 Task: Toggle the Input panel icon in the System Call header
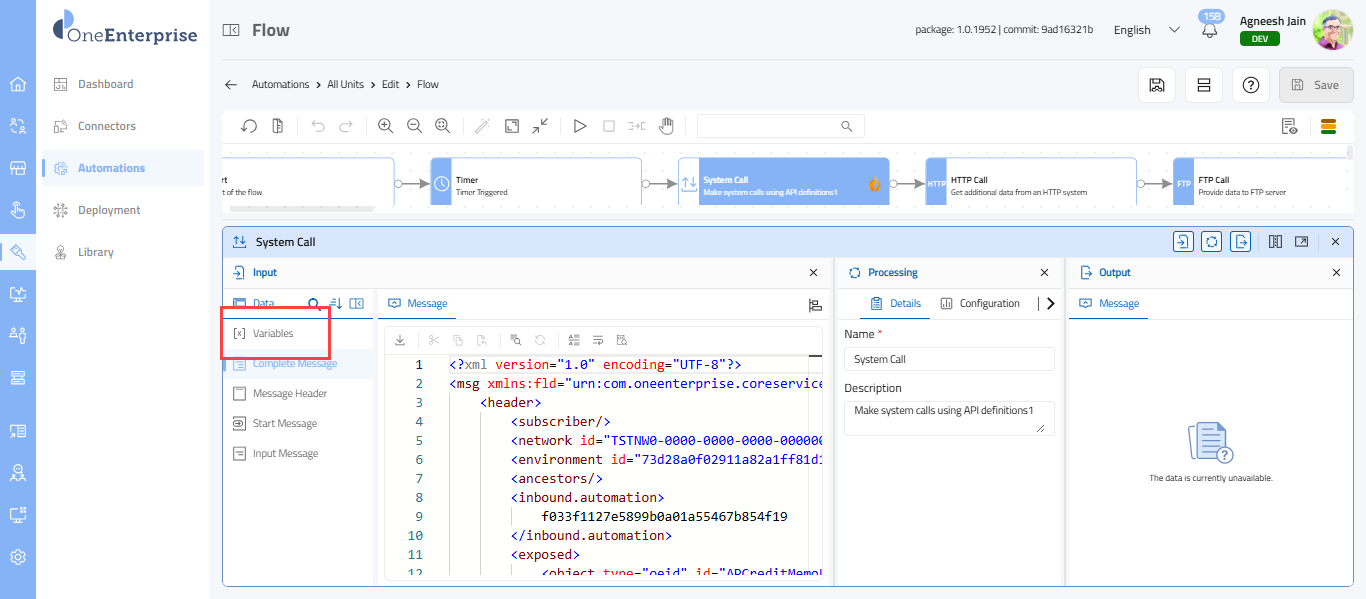pyautogui.click(x=1183, y=241)
